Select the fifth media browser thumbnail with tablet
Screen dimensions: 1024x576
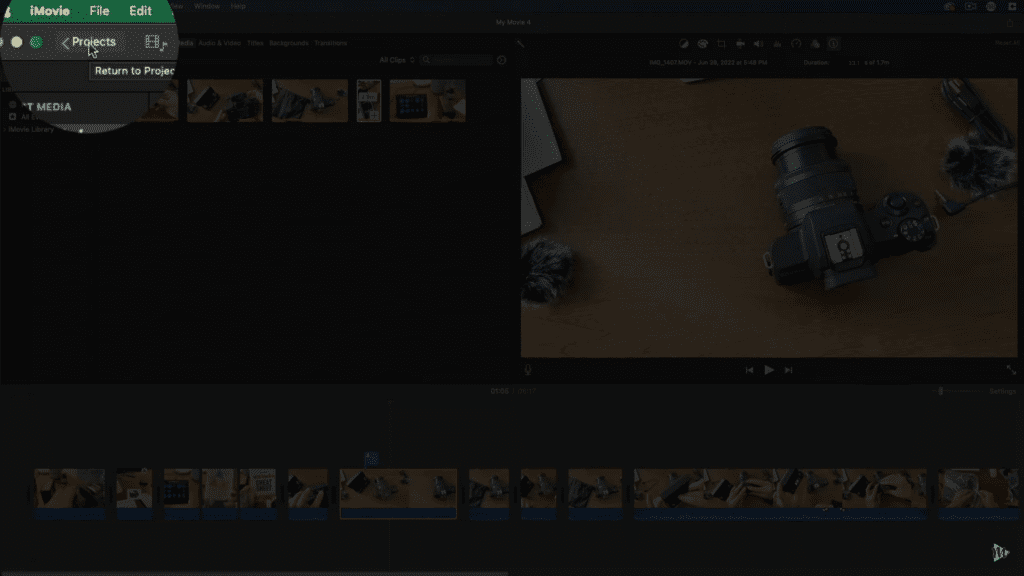(x=428, y=101)
